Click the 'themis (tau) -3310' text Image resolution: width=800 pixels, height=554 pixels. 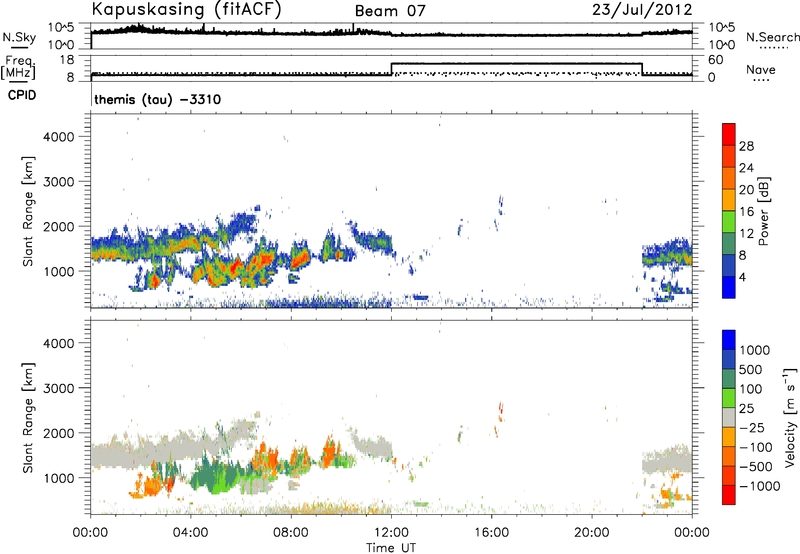click(158, 99)
